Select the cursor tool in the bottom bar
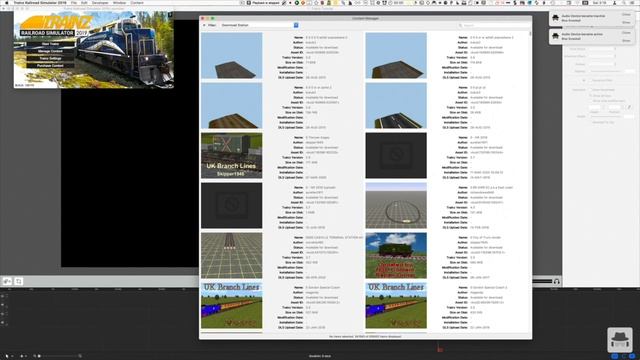This screenshot has height=360, width=640. [7, 356]
